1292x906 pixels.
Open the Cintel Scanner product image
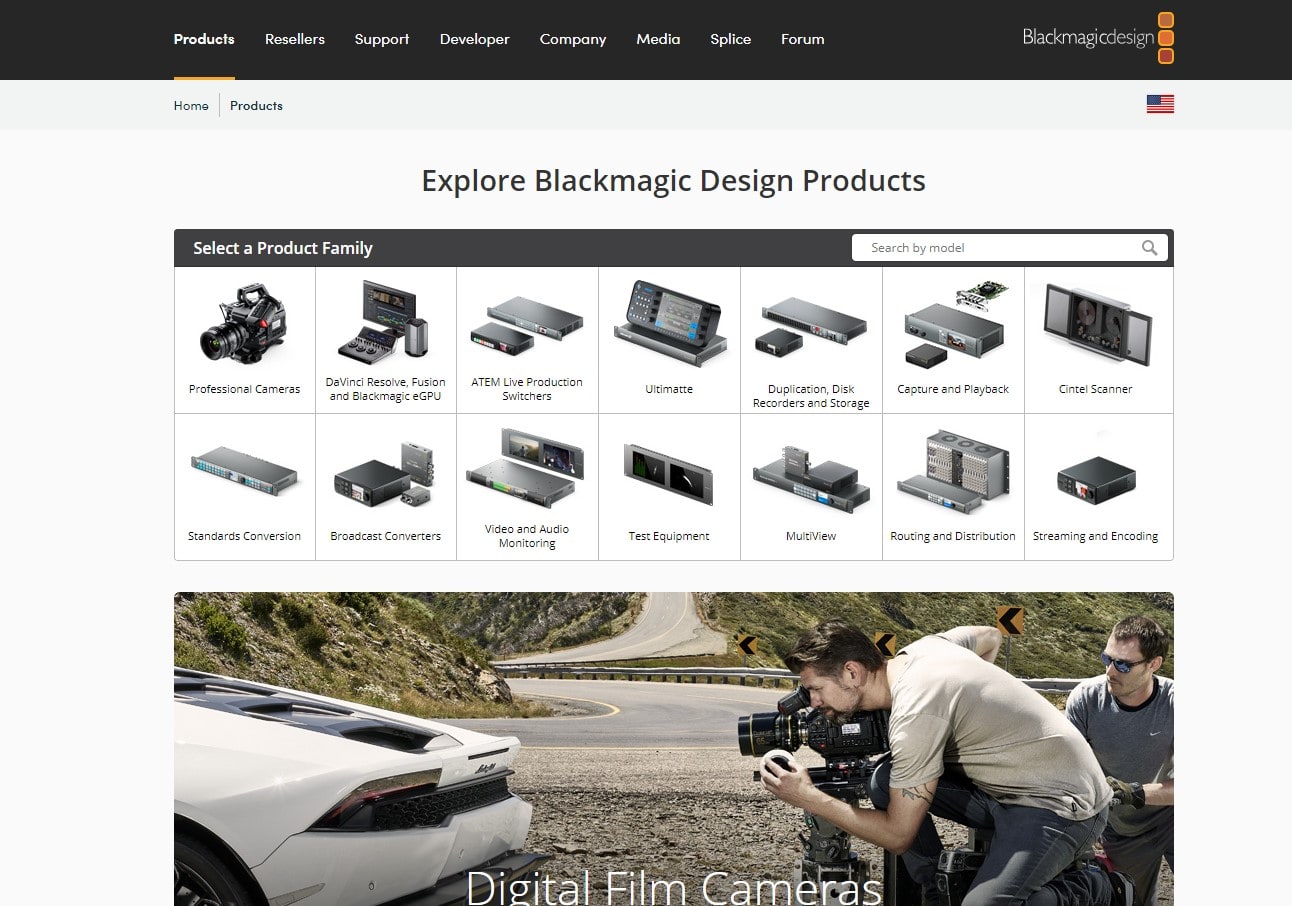click(1096, 324)
